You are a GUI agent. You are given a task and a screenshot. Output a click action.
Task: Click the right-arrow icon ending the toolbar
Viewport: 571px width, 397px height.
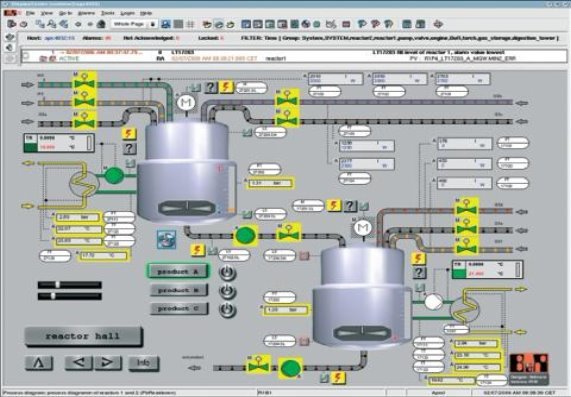click(x=438, y=24)
